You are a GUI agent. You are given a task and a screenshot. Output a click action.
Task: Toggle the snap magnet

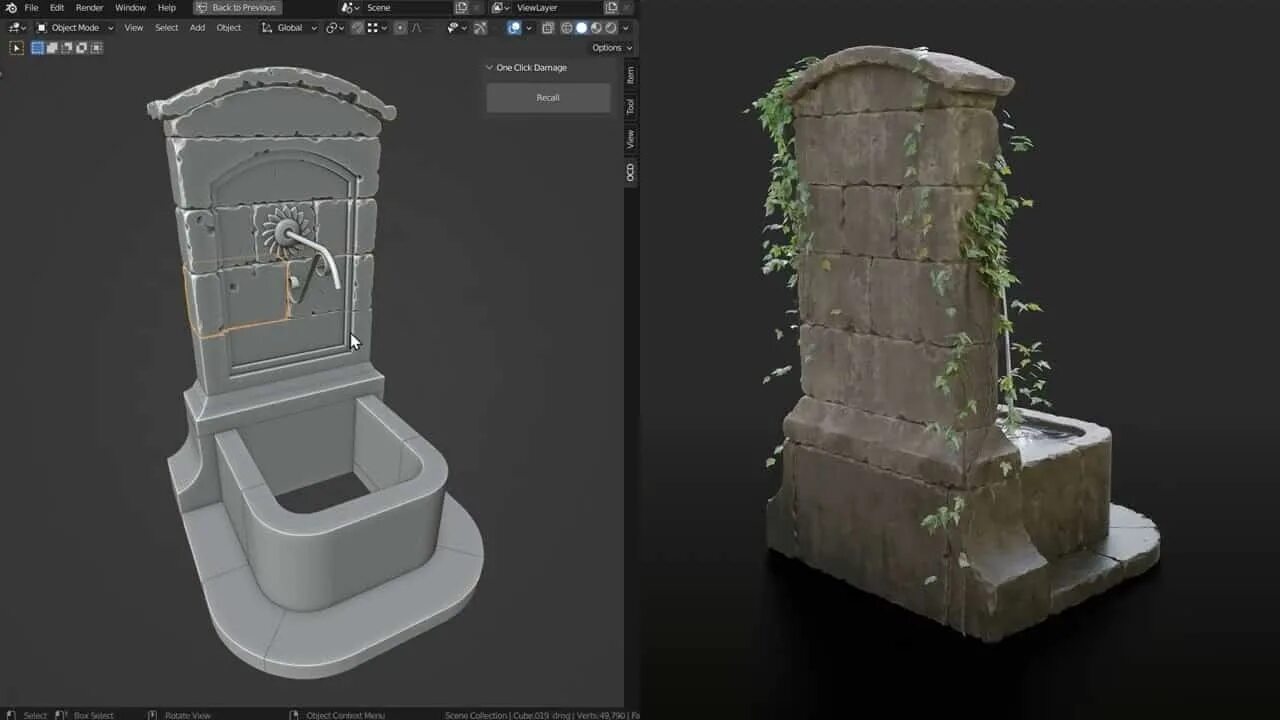pos(357,27)
